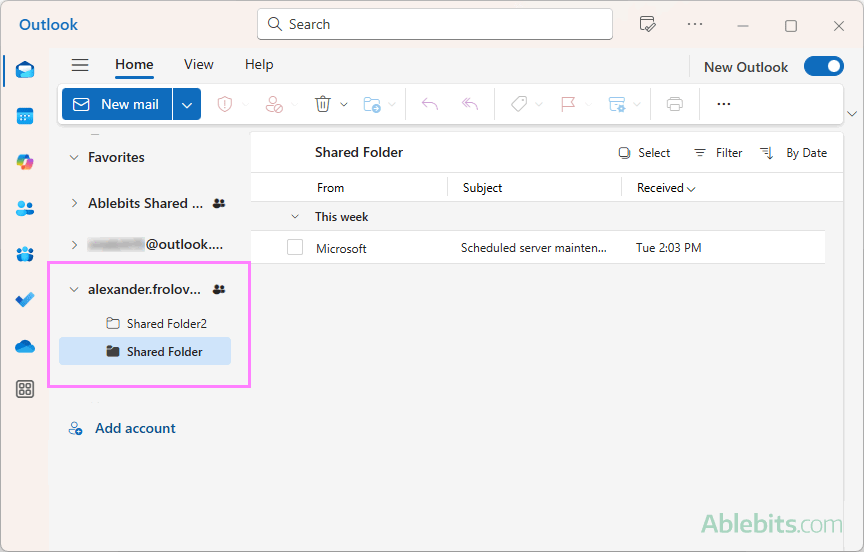Open People contacts in sidebar
The image size is (864, 552).
pos(25,208)
